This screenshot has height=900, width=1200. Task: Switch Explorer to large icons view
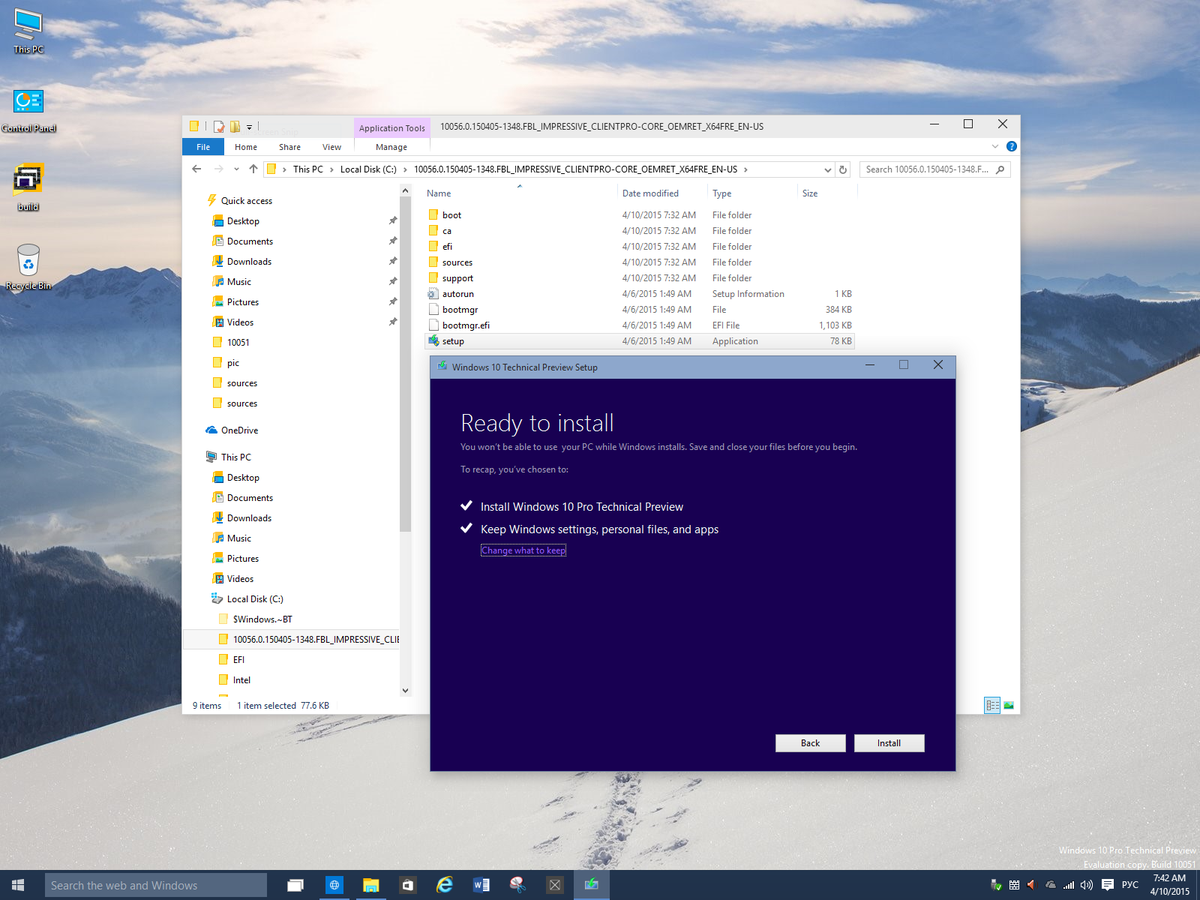[1009, 705]
